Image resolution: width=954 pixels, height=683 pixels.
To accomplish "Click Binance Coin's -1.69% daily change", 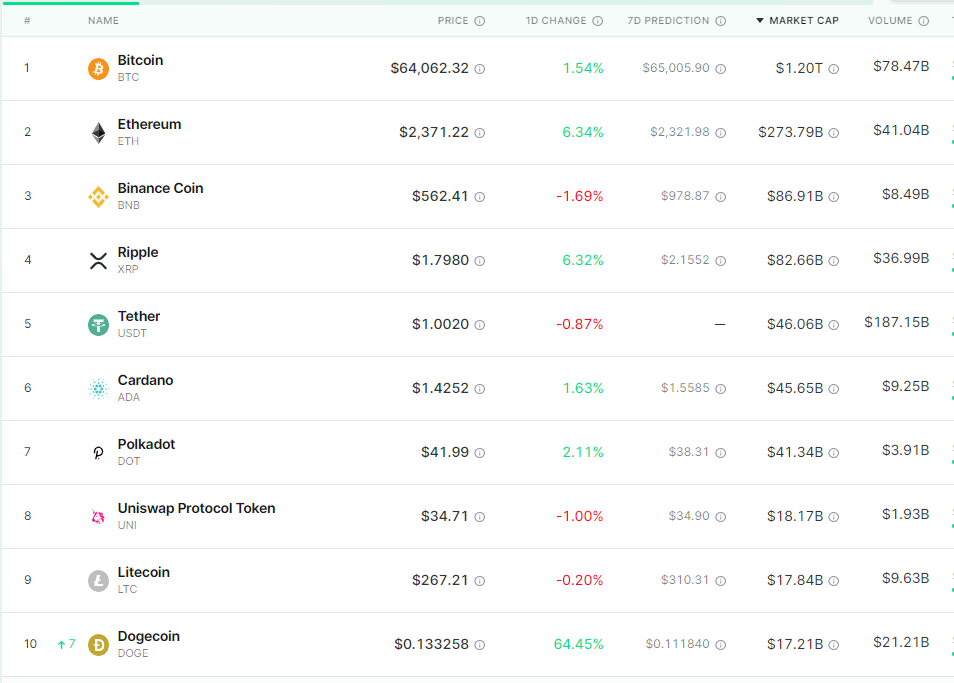I will point(580,196).
